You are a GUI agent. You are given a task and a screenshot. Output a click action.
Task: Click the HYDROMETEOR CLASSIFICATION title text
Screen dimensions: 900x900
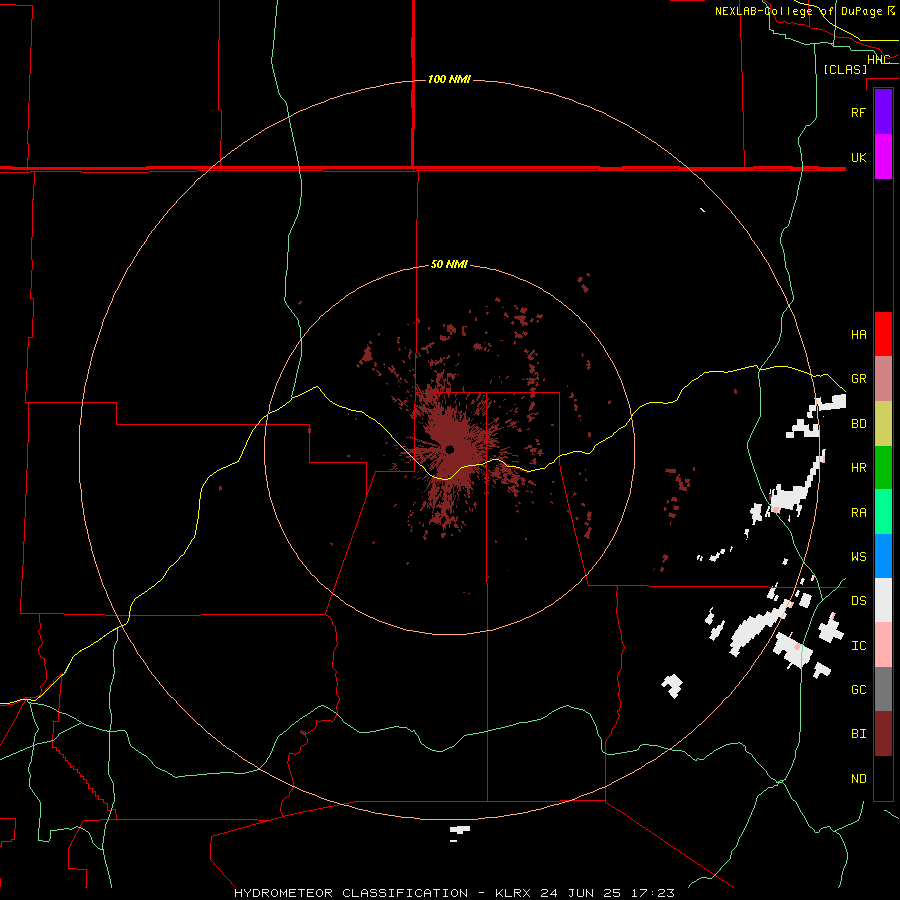[351, 893]
